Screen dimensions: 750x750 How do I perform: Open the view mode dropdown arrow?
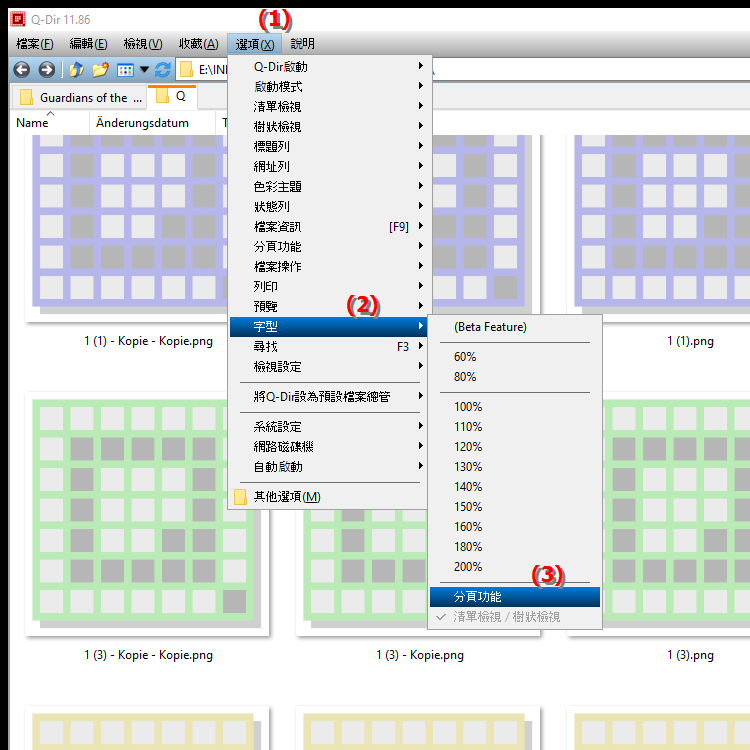coord(144,70)
